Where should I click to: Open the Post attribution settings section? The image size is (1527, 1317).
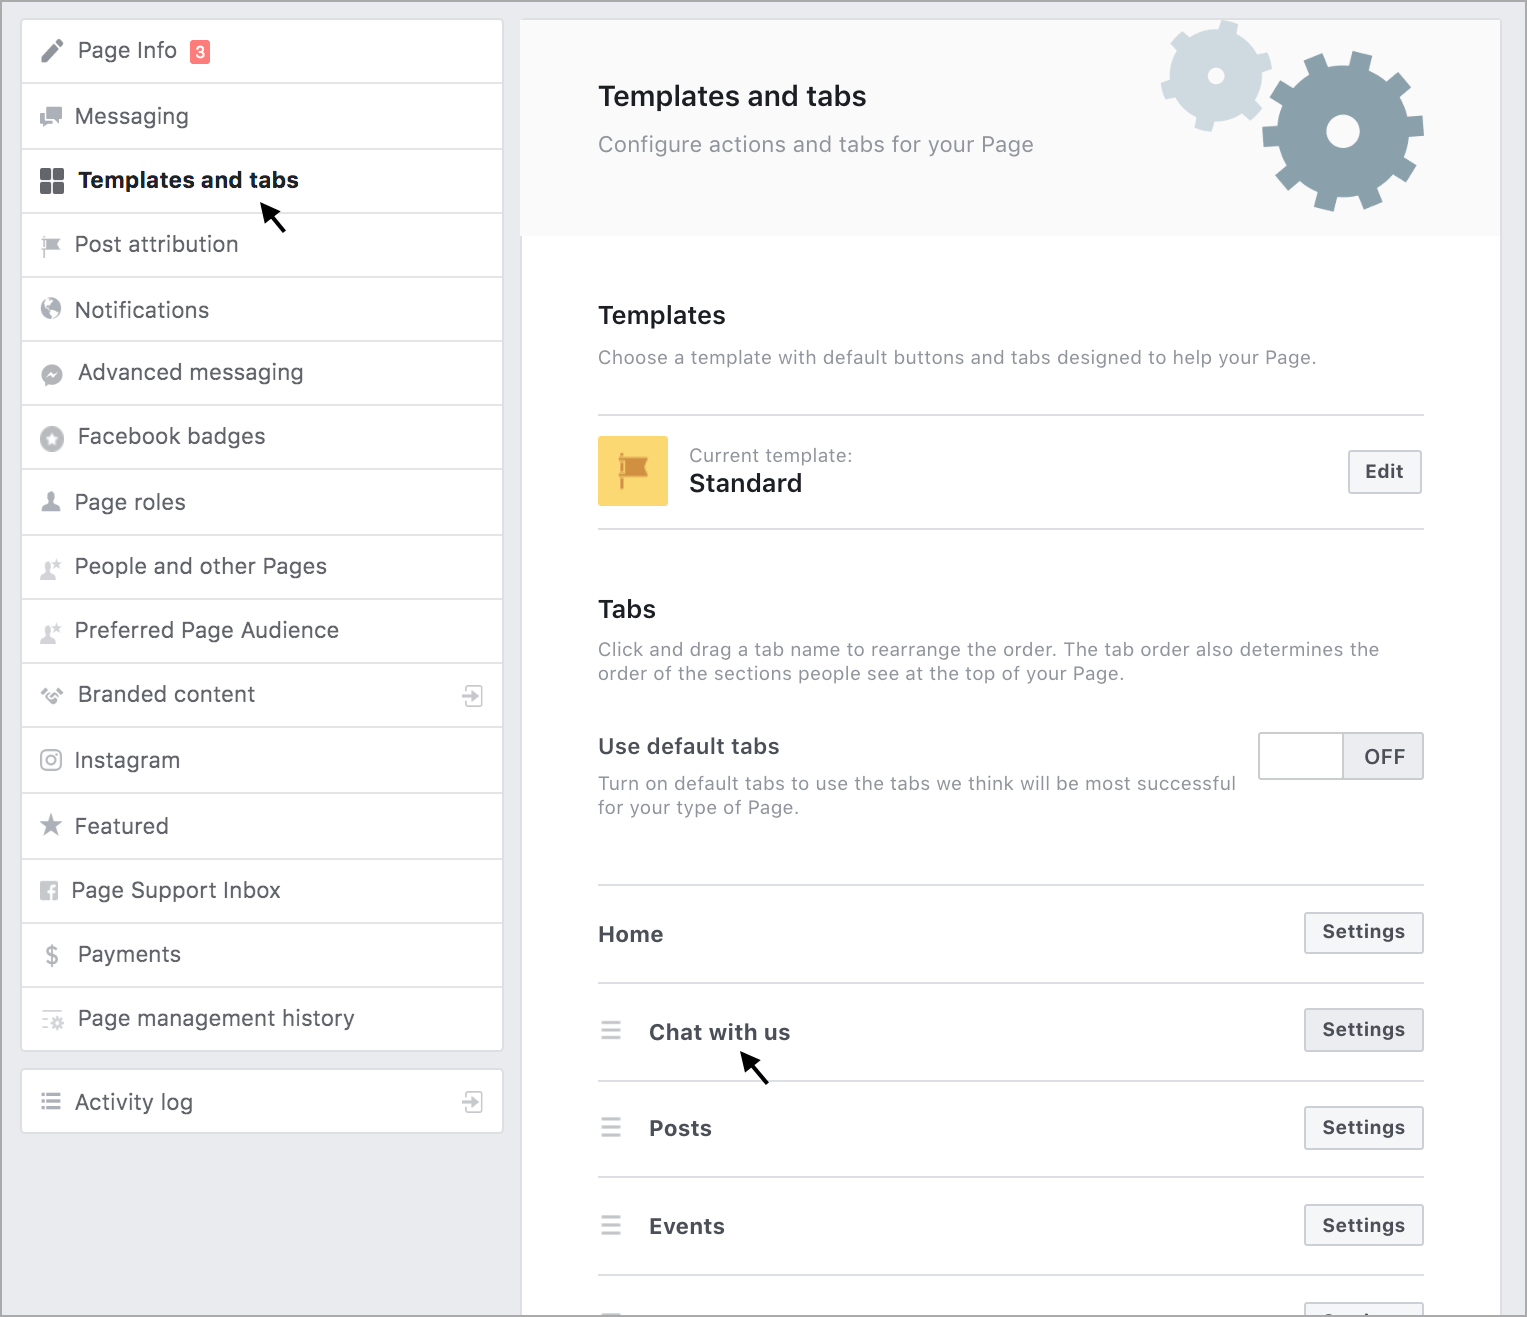(x=157, y=245)
